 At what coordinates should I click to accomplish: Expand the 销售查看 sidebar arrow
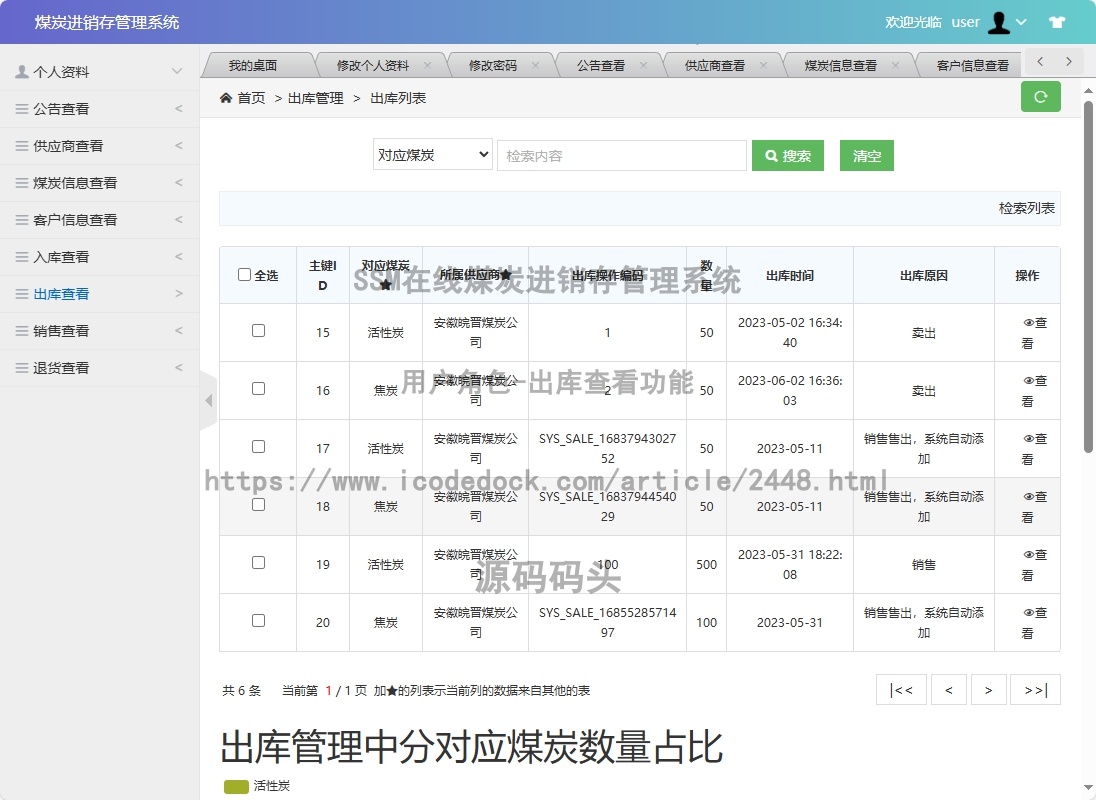pos(179,330)
